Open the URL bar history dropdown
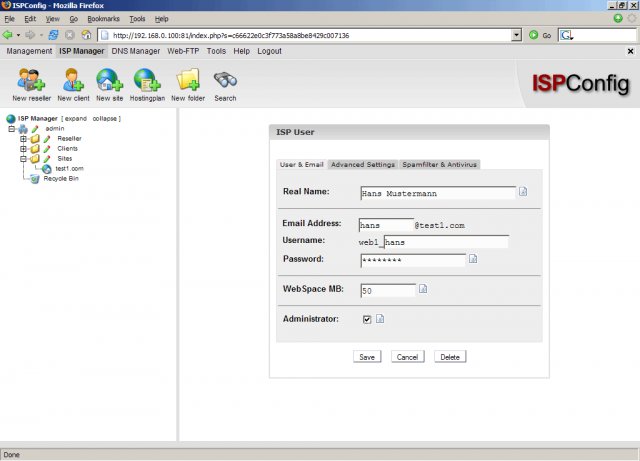 click(517, 35)
